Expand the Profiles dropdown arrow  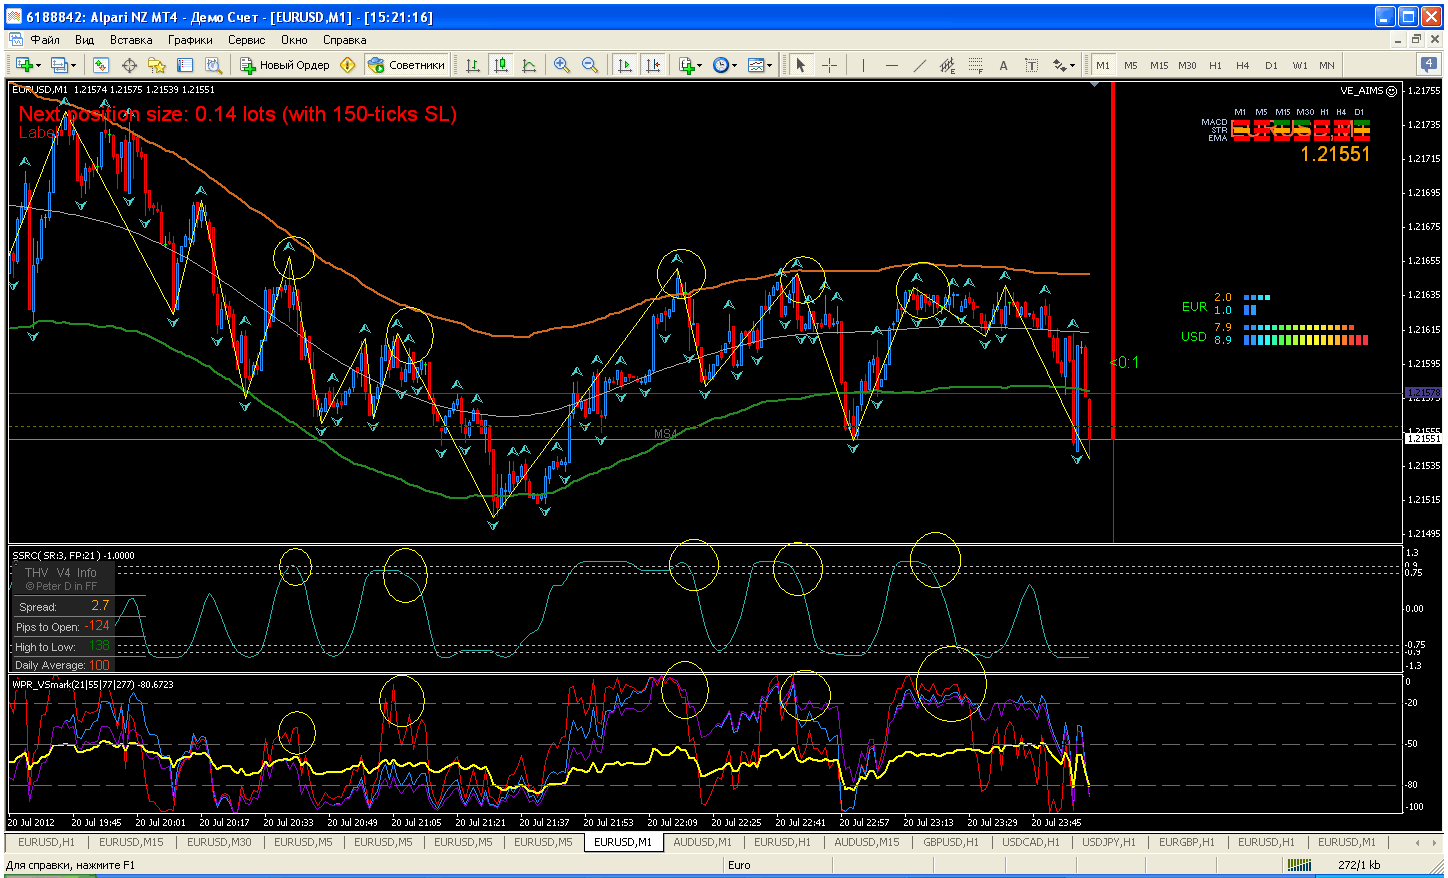pyautogui.click(x=73, y=65)
